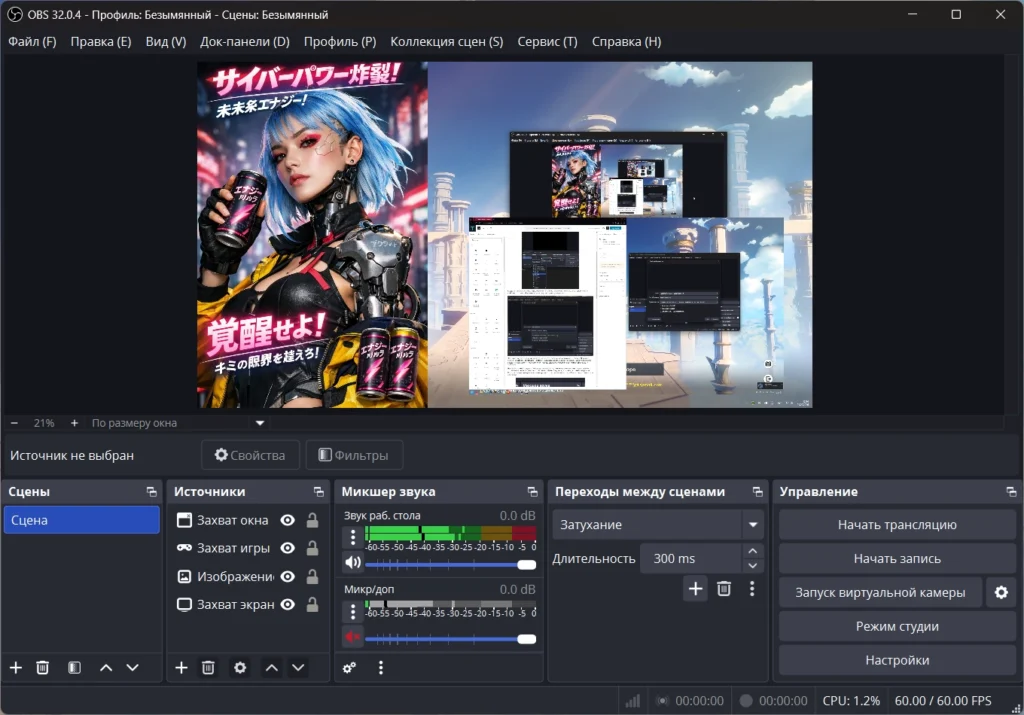Image resolution: width=1024 pixels, height=715 pixels.
Task: Lock the Захват игры source
Action: 312,548
